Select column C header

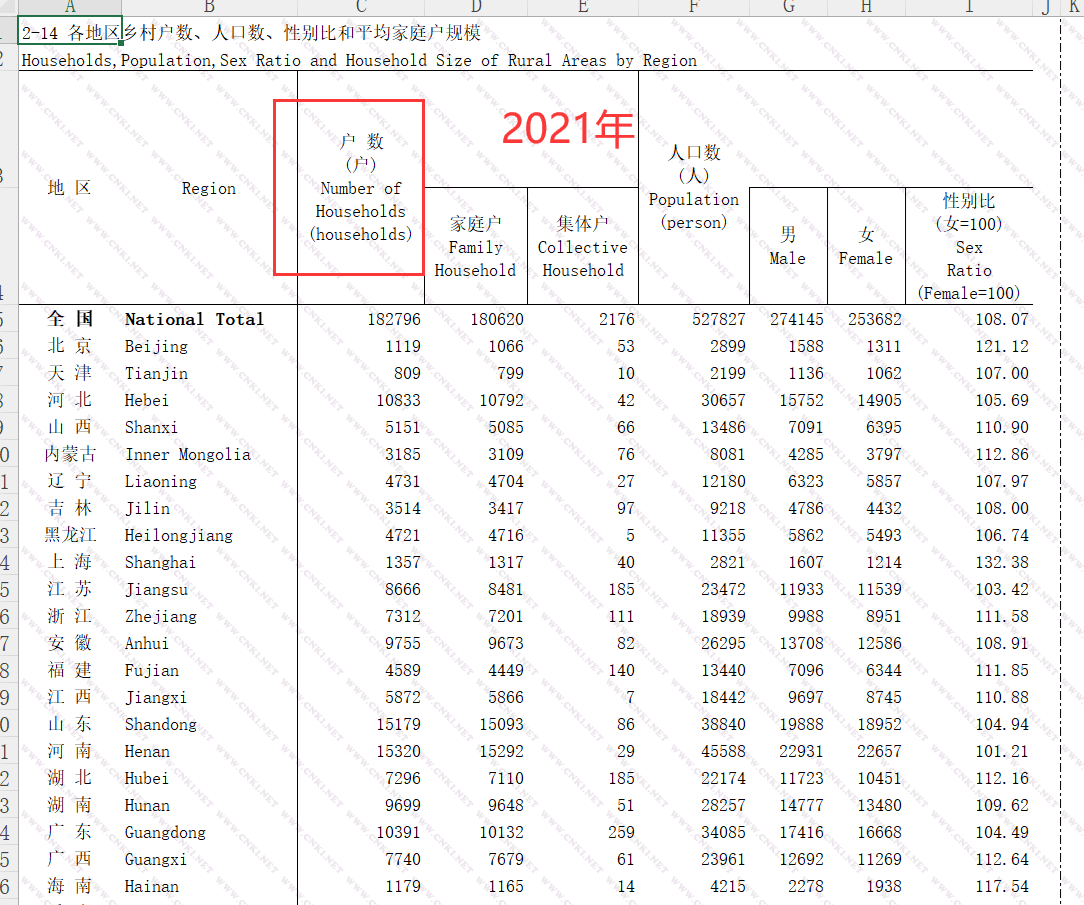(x=361, y=8)
